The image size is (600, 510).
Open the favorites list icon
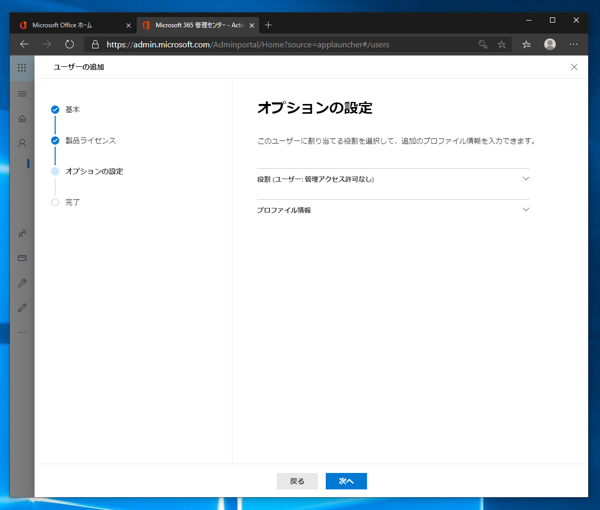point(527,45)
